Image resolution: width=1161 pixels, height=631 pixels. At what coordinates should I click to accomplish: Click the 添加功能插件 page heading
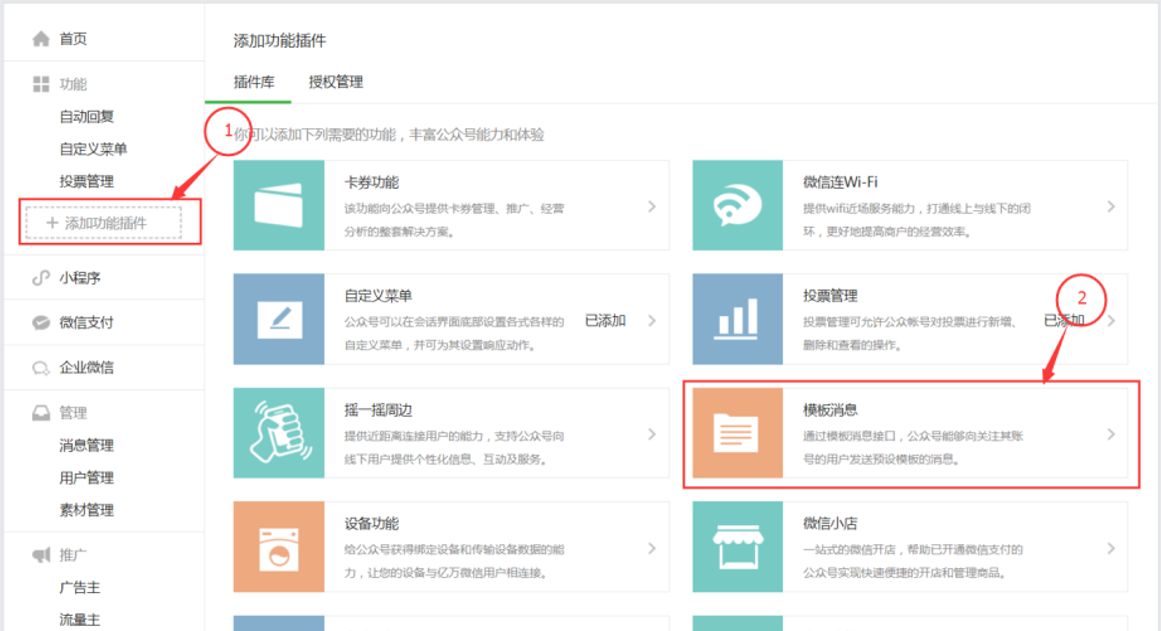point(280,41)
